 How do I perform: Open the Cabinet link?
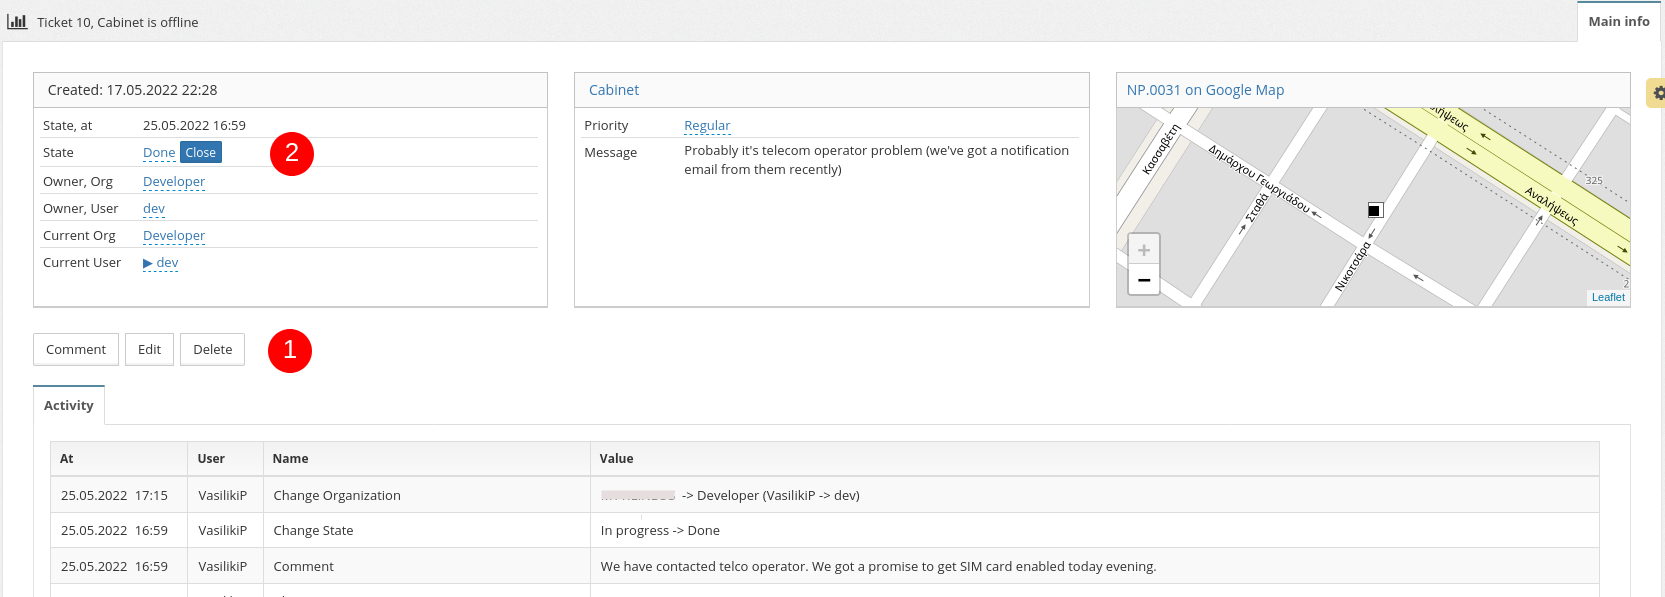(x=614, y=90)
